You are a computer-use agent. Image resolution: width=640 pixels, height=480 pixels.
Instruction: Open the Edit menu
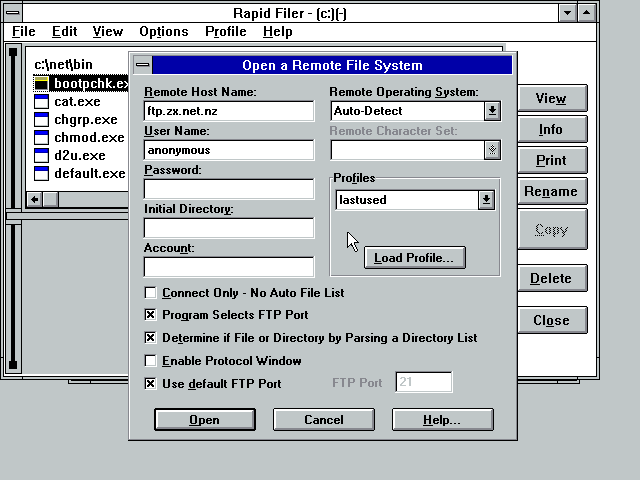coord(64,31)
